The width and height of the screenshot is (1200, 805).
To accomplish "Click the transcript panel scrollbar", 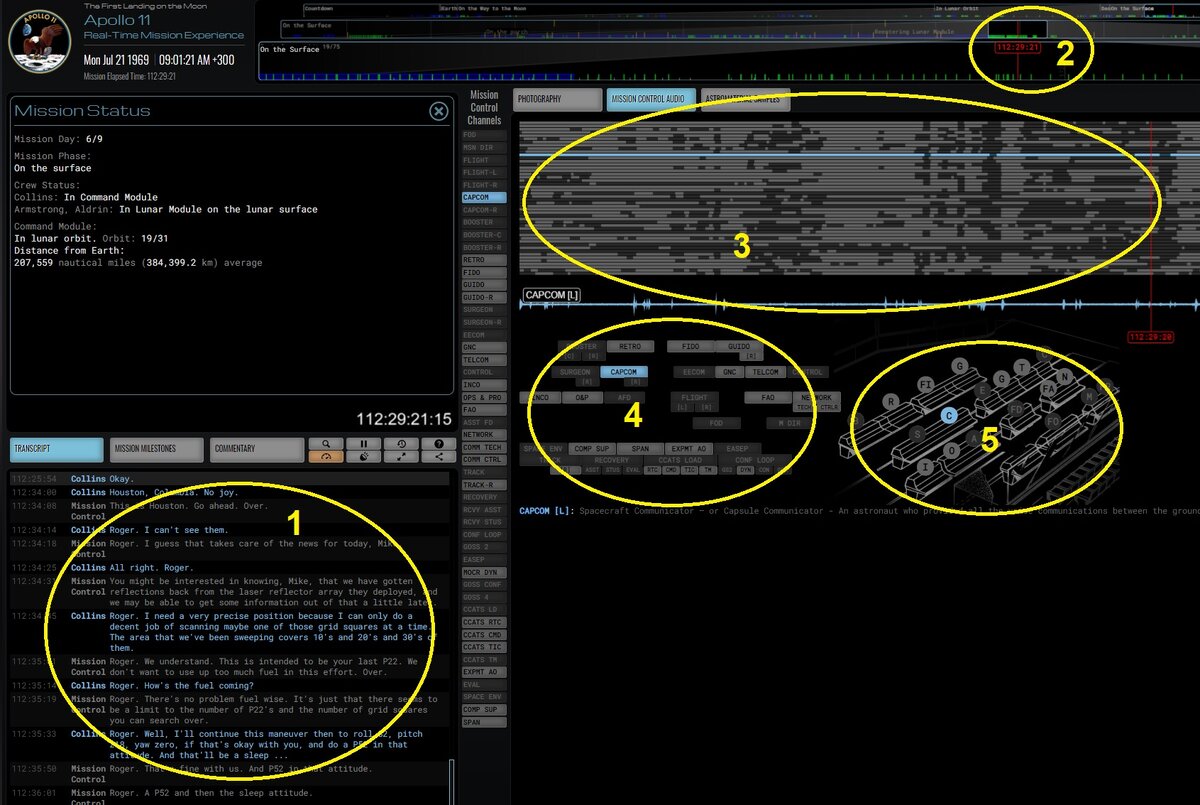I will pos(451,780).
